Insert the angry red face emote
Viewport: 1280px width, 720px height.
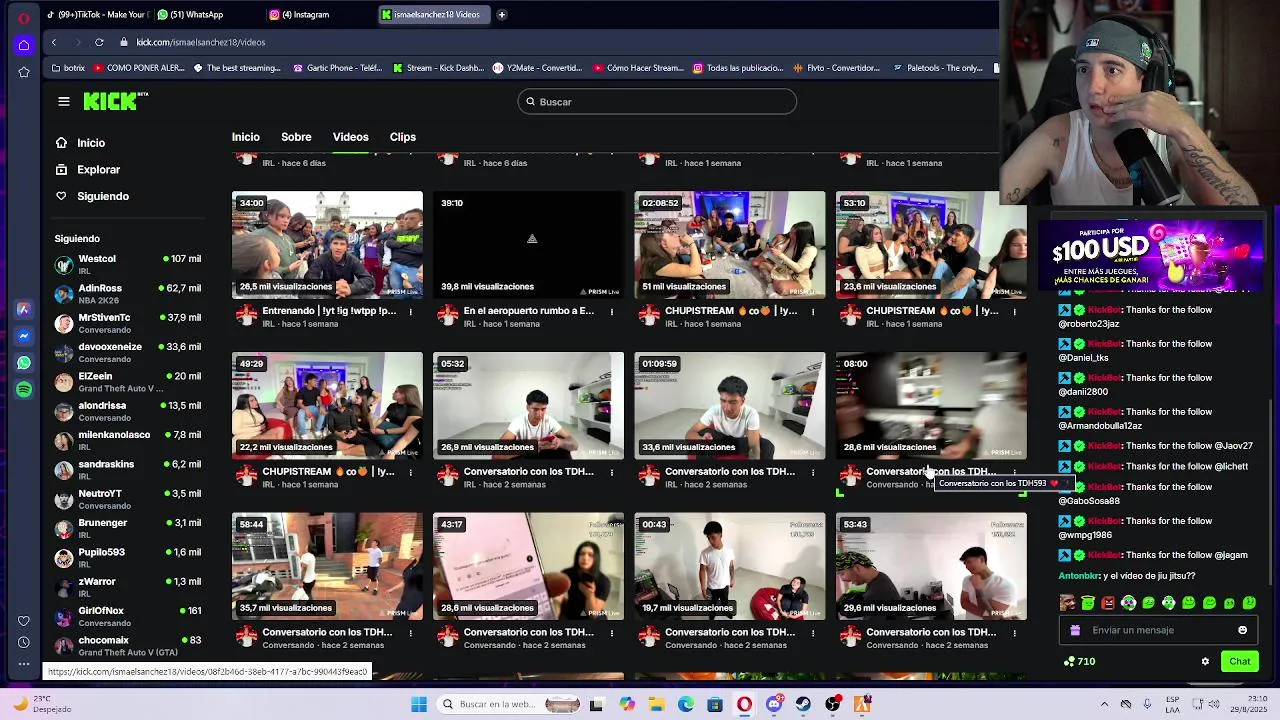tap(1108, 603)
